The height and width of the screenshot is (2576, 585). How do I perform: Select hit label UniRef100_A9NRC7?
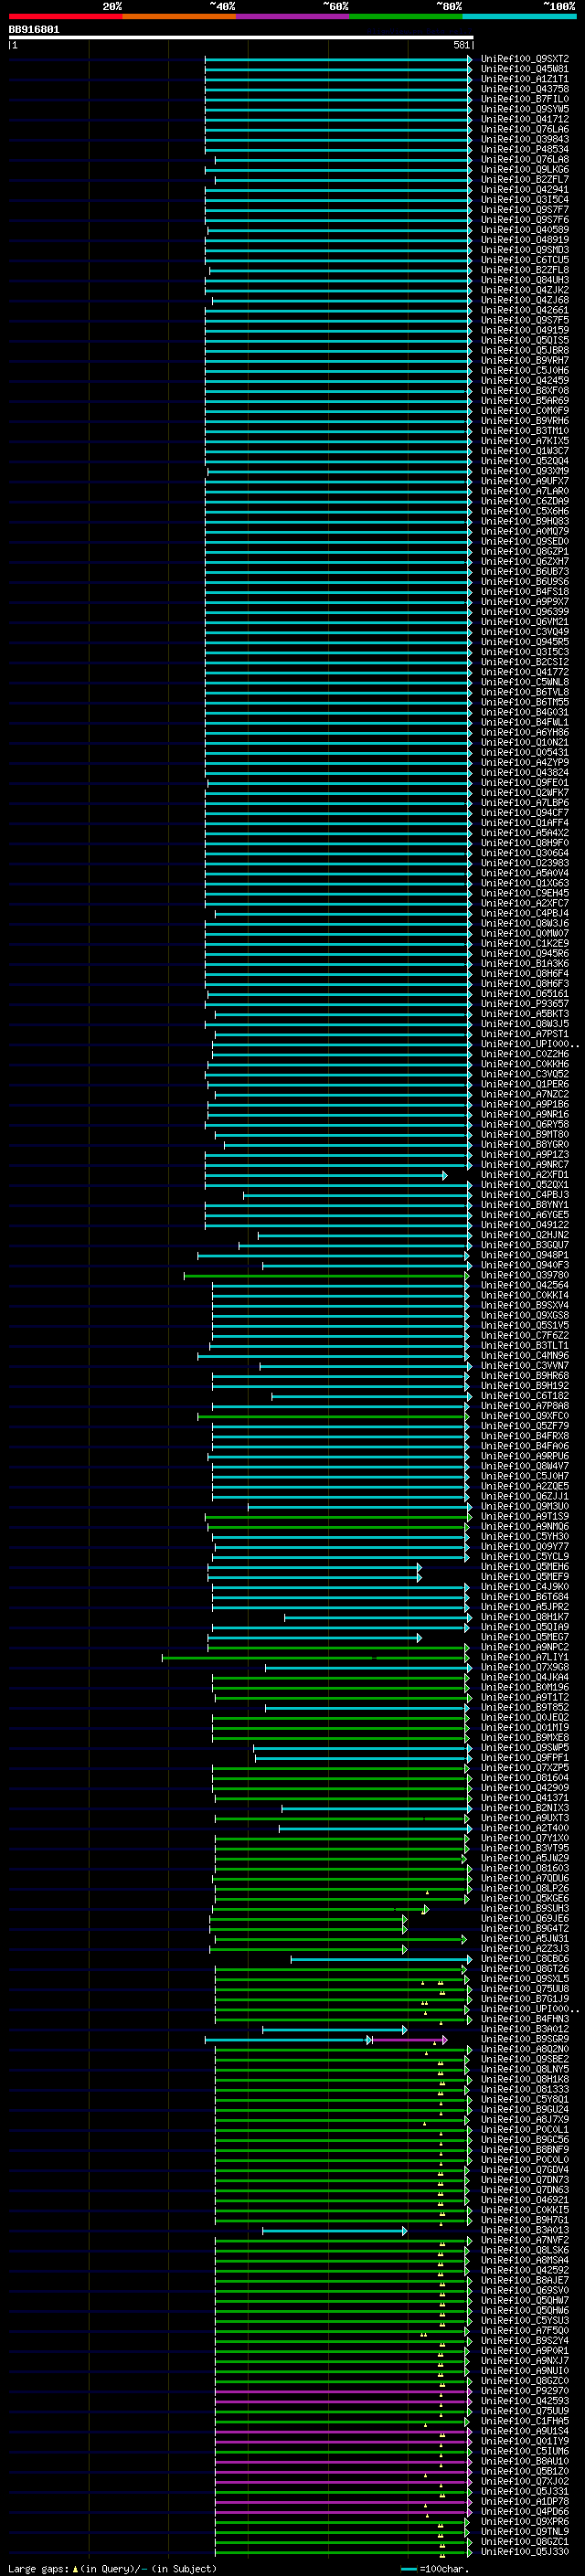525,1165
